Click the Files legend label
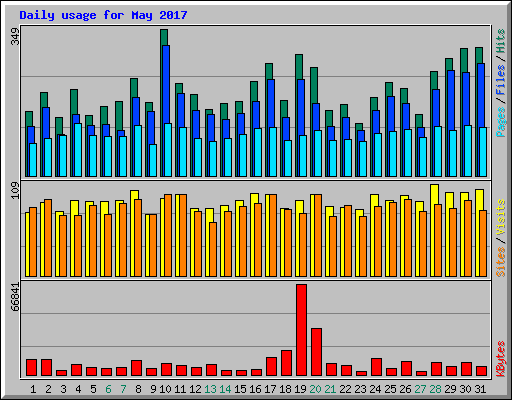The width and height of the screenshot is (512, 400). click(x=501, y=80)
